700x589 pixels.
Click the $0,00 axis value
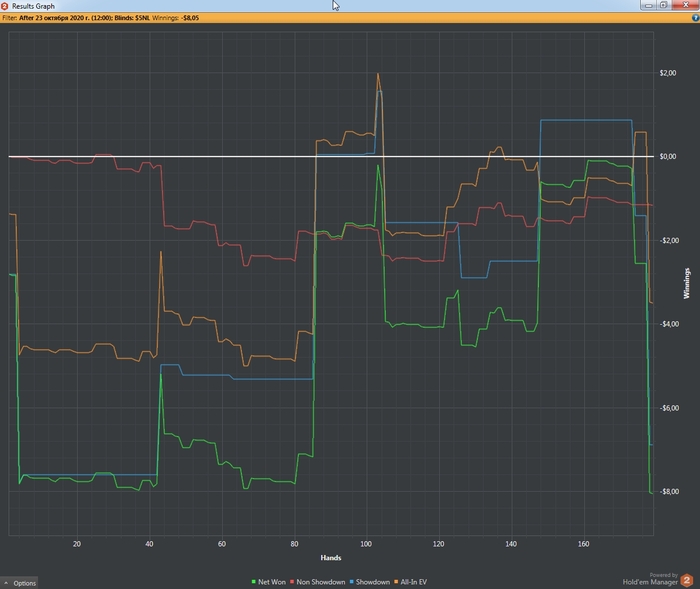point(668,156)
